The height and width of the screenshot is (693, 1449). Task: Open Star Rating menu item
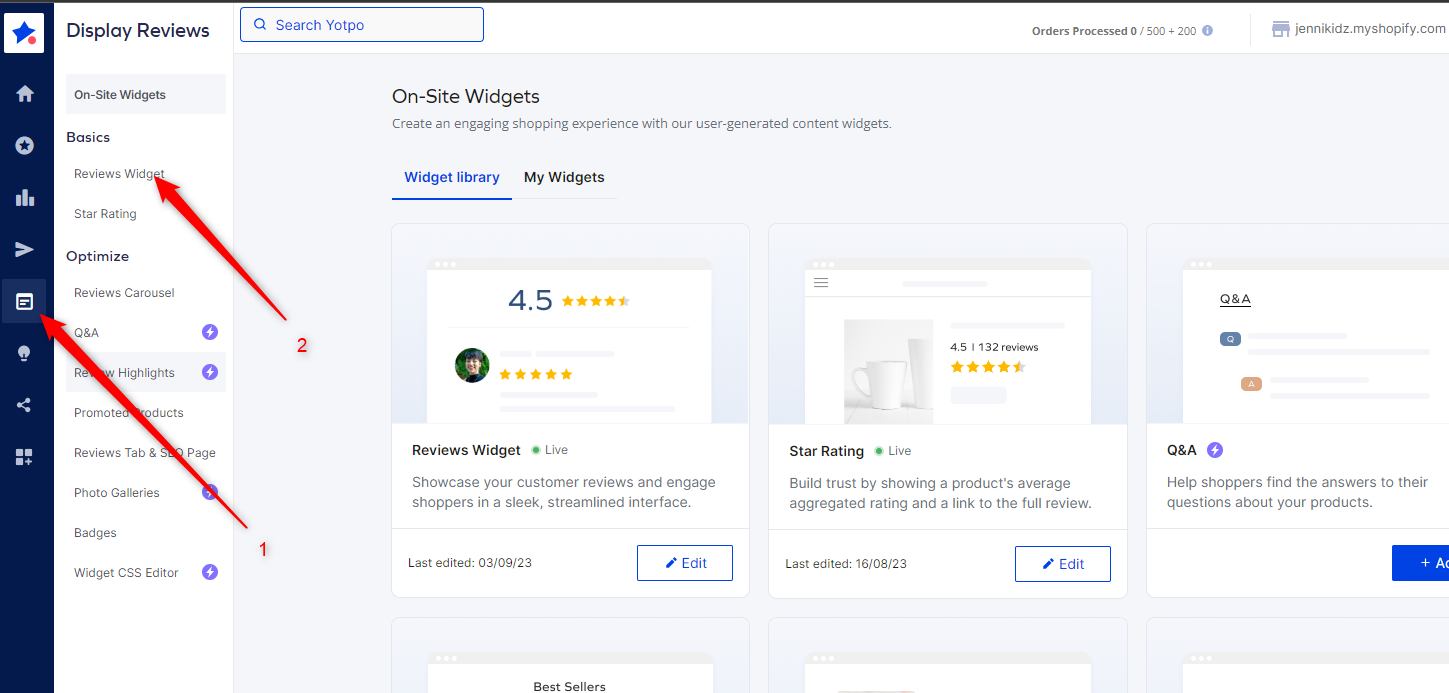coord(105,214)
